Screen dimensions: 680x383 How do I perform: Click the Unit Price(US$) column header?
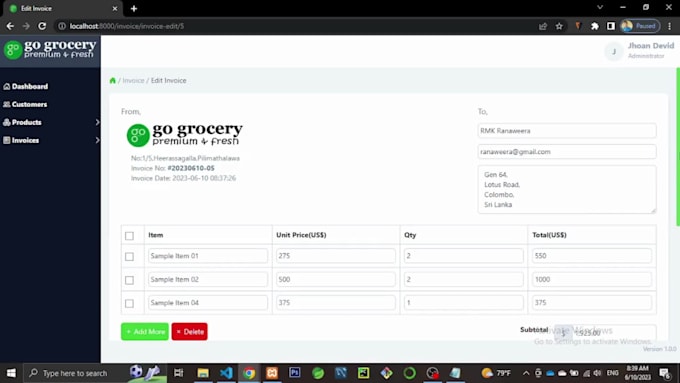pyautogui.click(x=301, y=235)
